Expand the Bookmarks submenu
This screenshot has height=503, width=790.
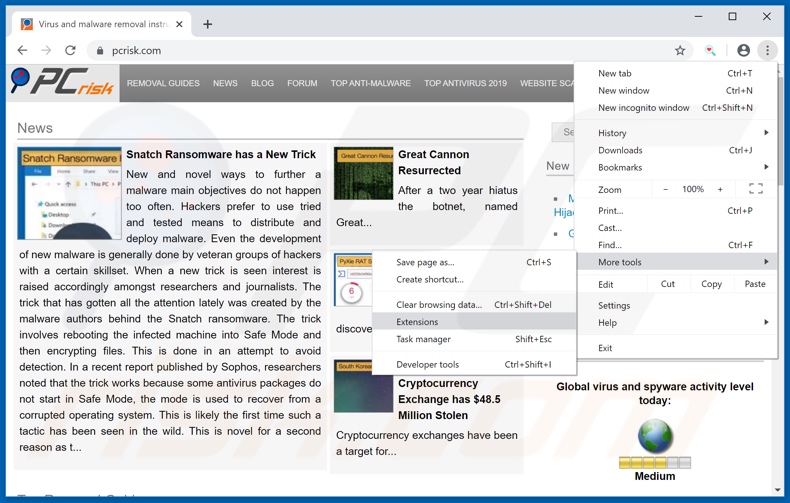pos(676,167)
